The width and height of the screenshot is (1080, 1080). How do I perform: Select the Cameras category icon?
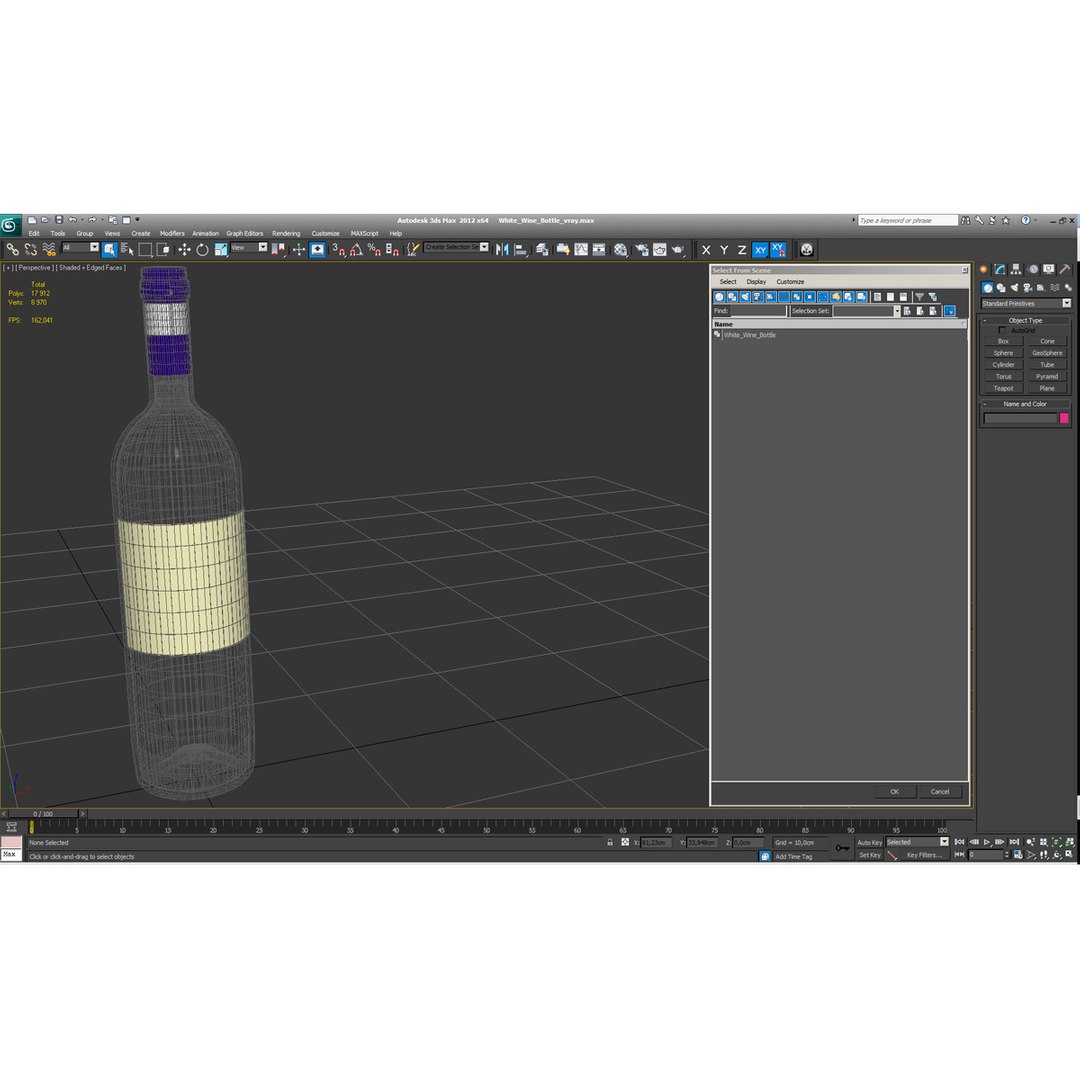pyautogui.click(x=1028, y=288)
